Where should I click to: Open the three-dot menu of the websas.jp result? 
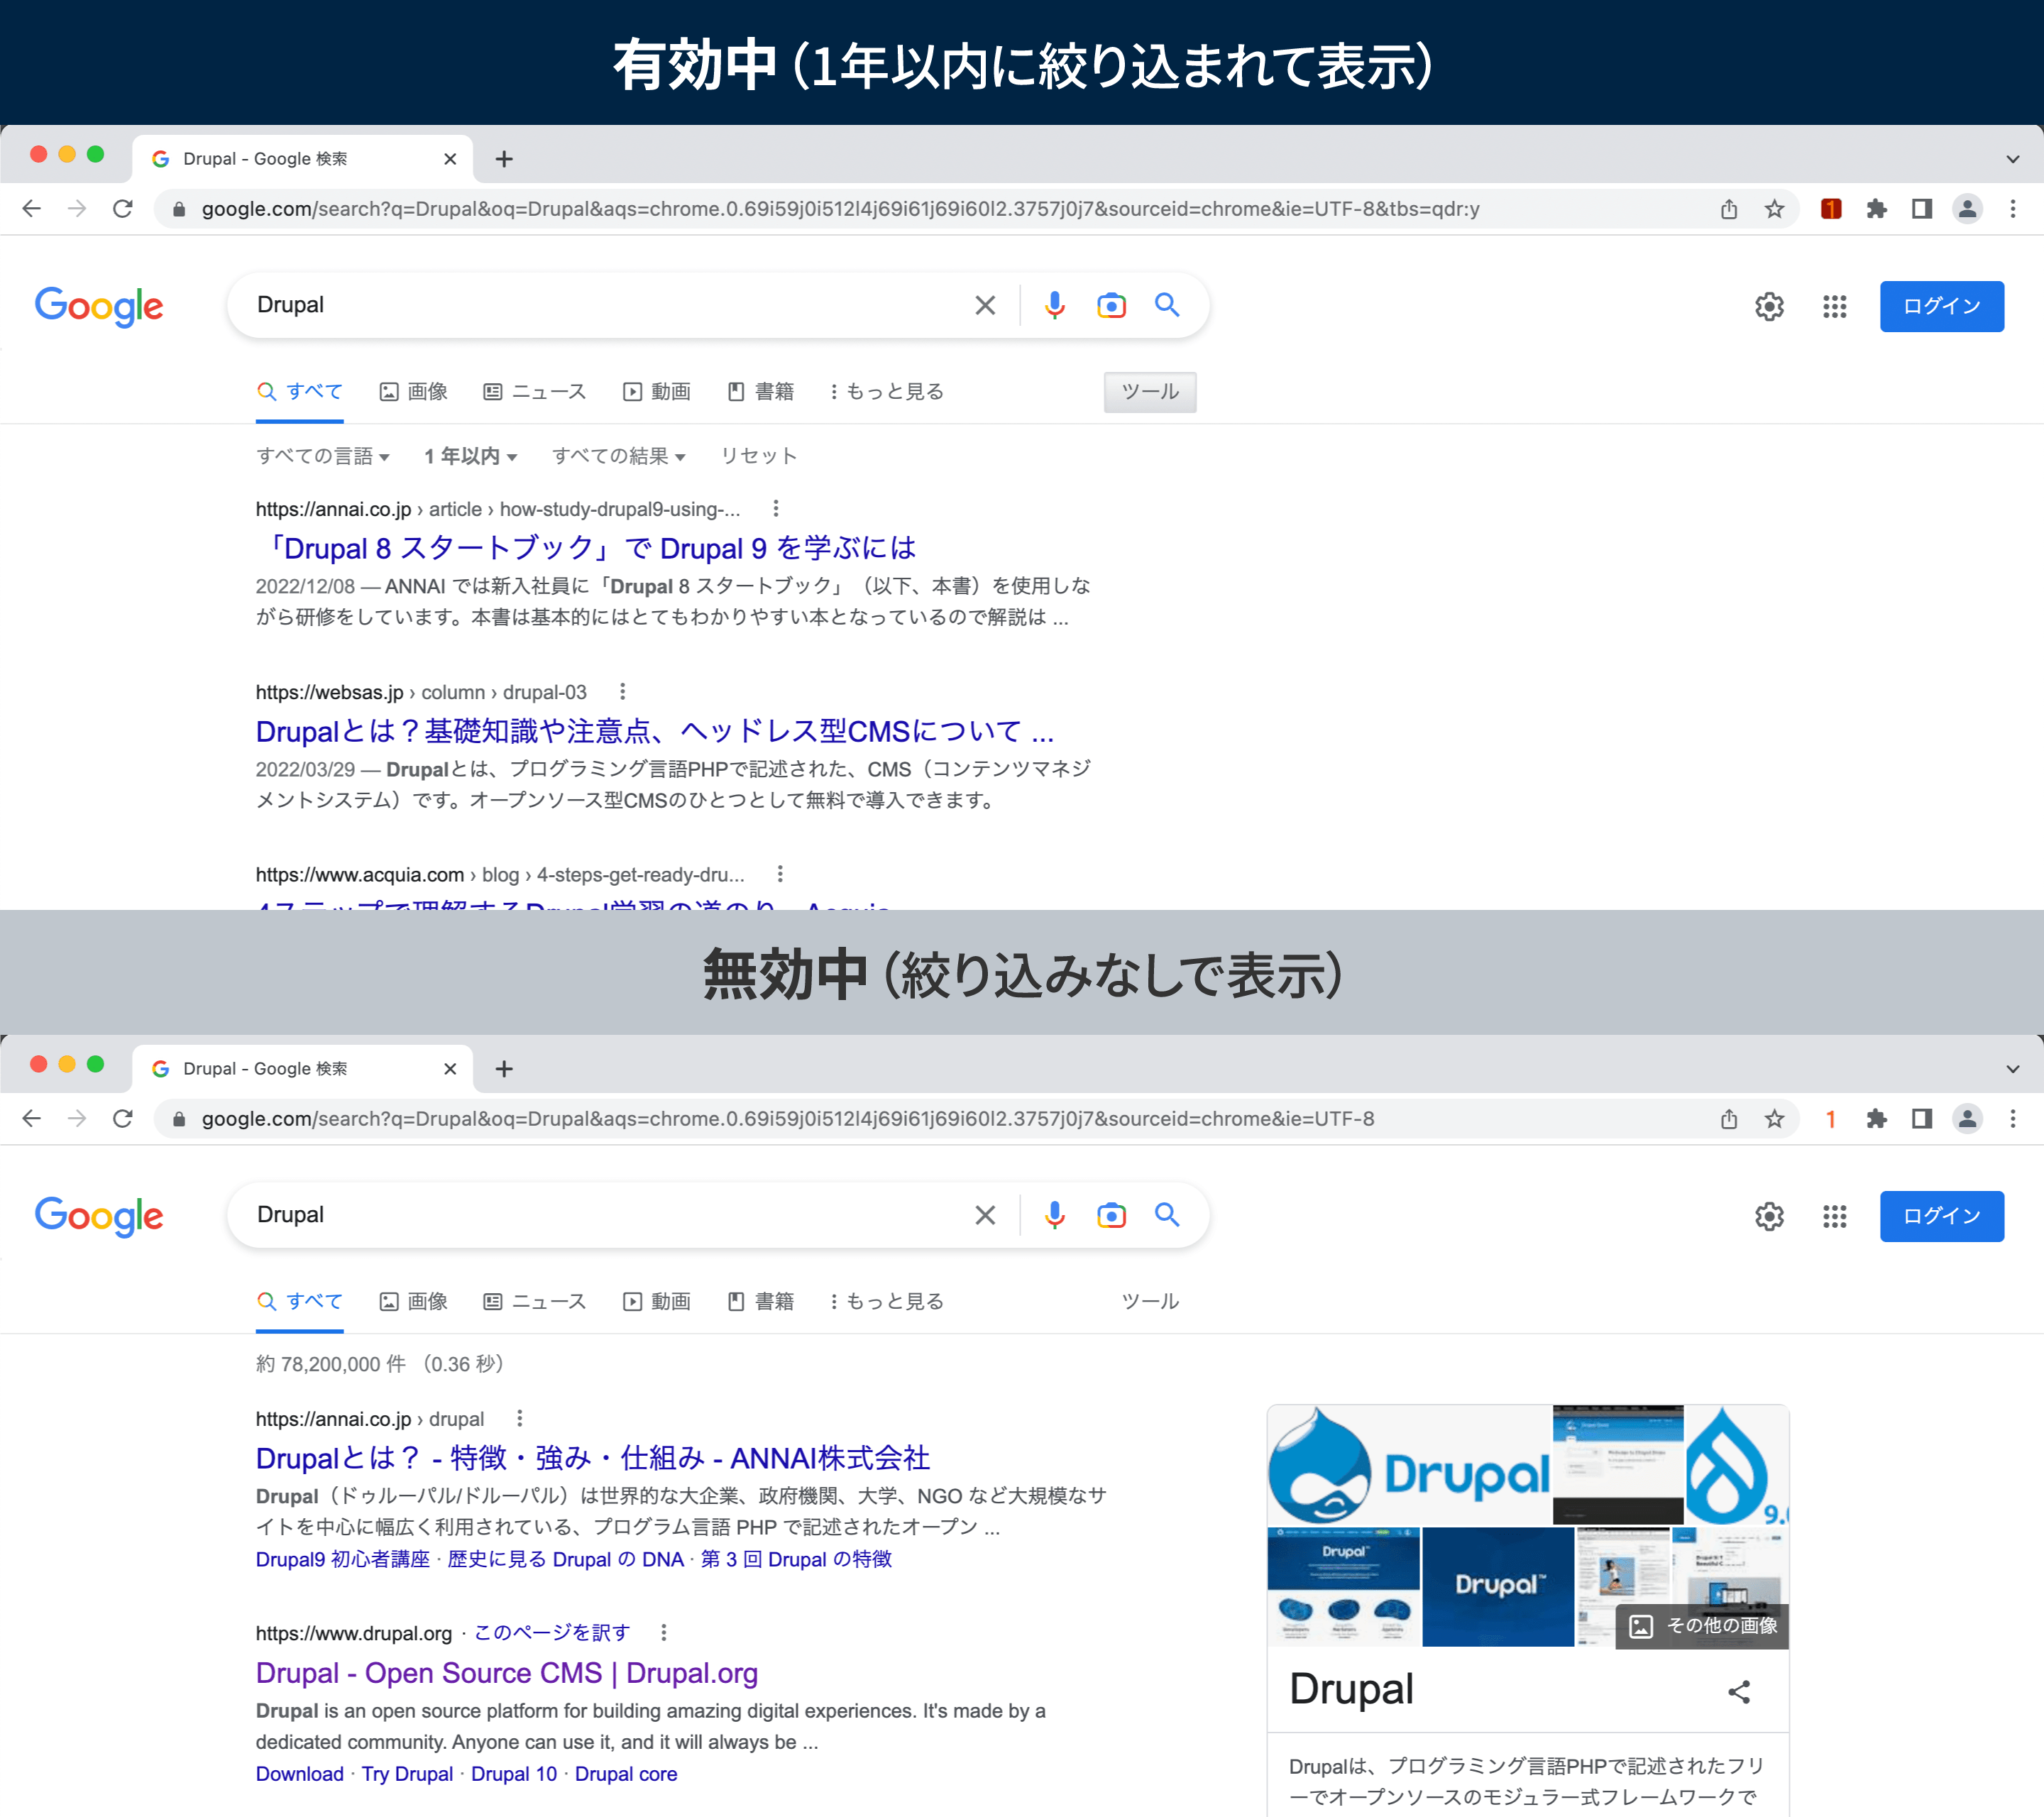click(623, 691)
